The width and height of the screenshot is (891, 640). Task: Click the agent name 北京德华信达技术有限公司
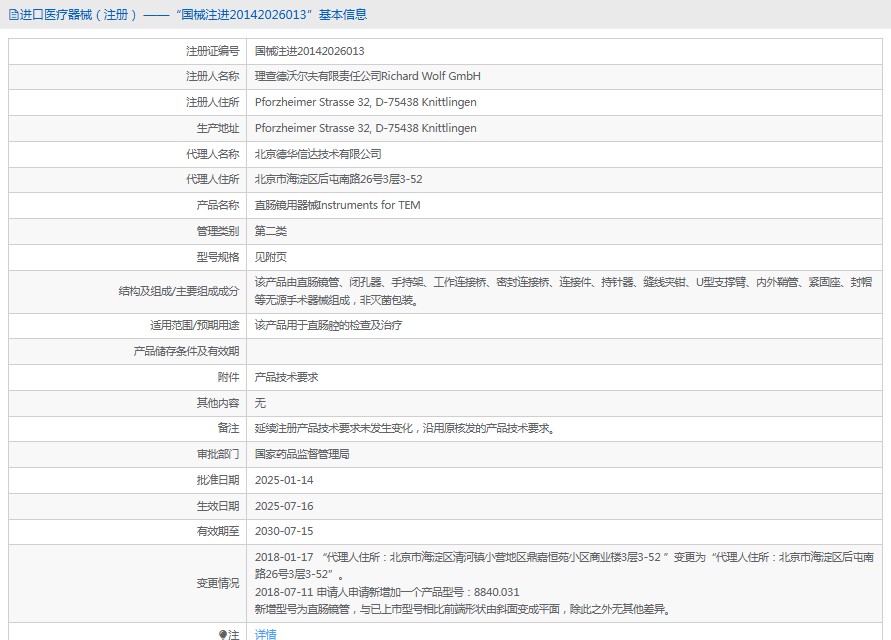pyautogui.click(x=318, y=154)
